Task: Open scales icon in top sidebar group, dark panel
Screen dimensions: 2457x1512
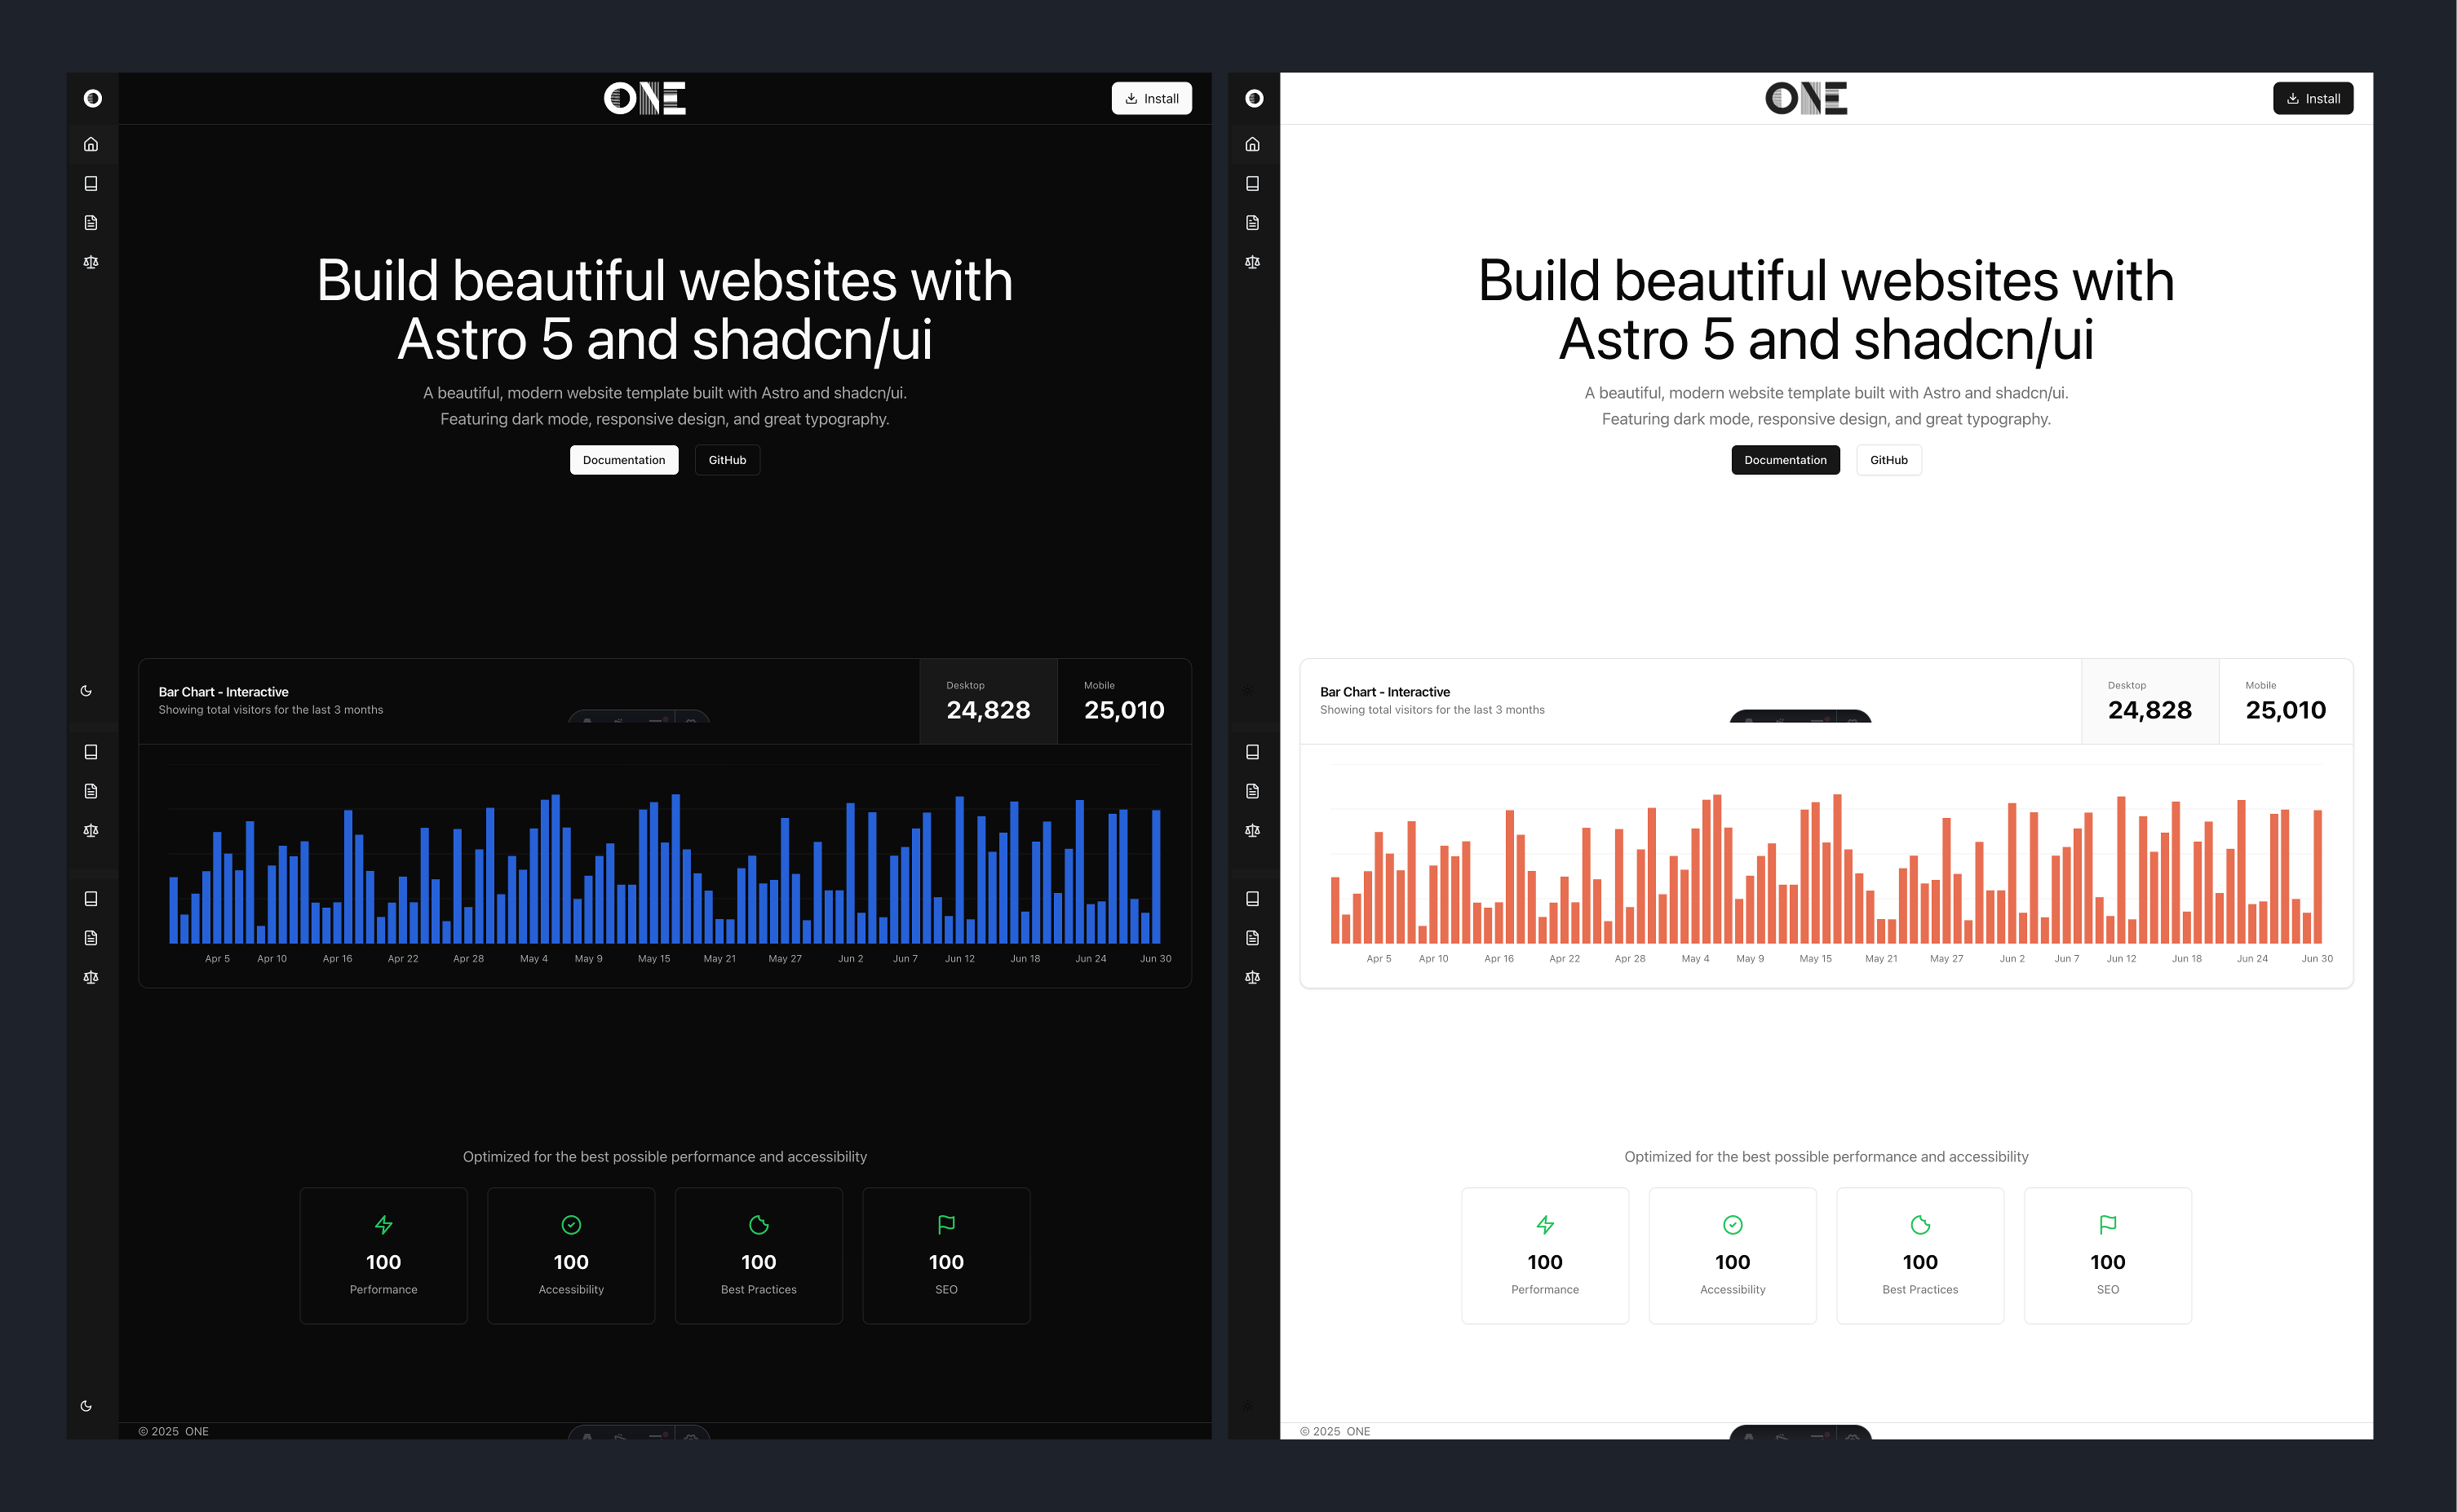Action: pyautogui.click(x=91, y=262)
